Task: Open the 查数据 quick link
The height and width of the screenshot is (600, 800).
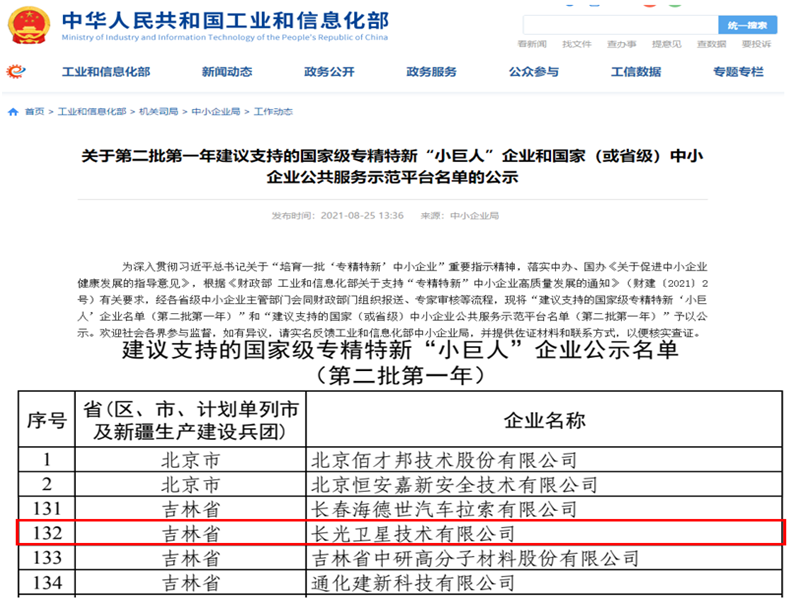Action: pos(712,45)
